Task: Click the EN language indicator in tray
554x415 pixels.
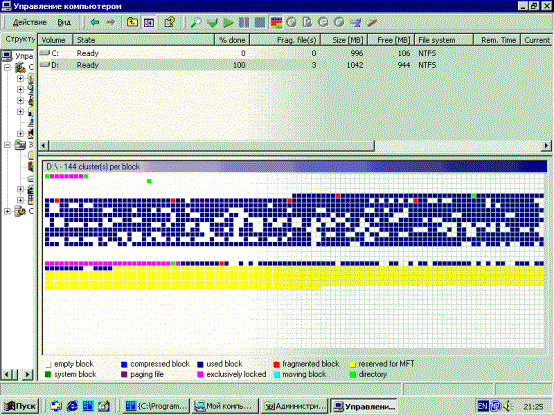Action: click(x=483, y=406)
